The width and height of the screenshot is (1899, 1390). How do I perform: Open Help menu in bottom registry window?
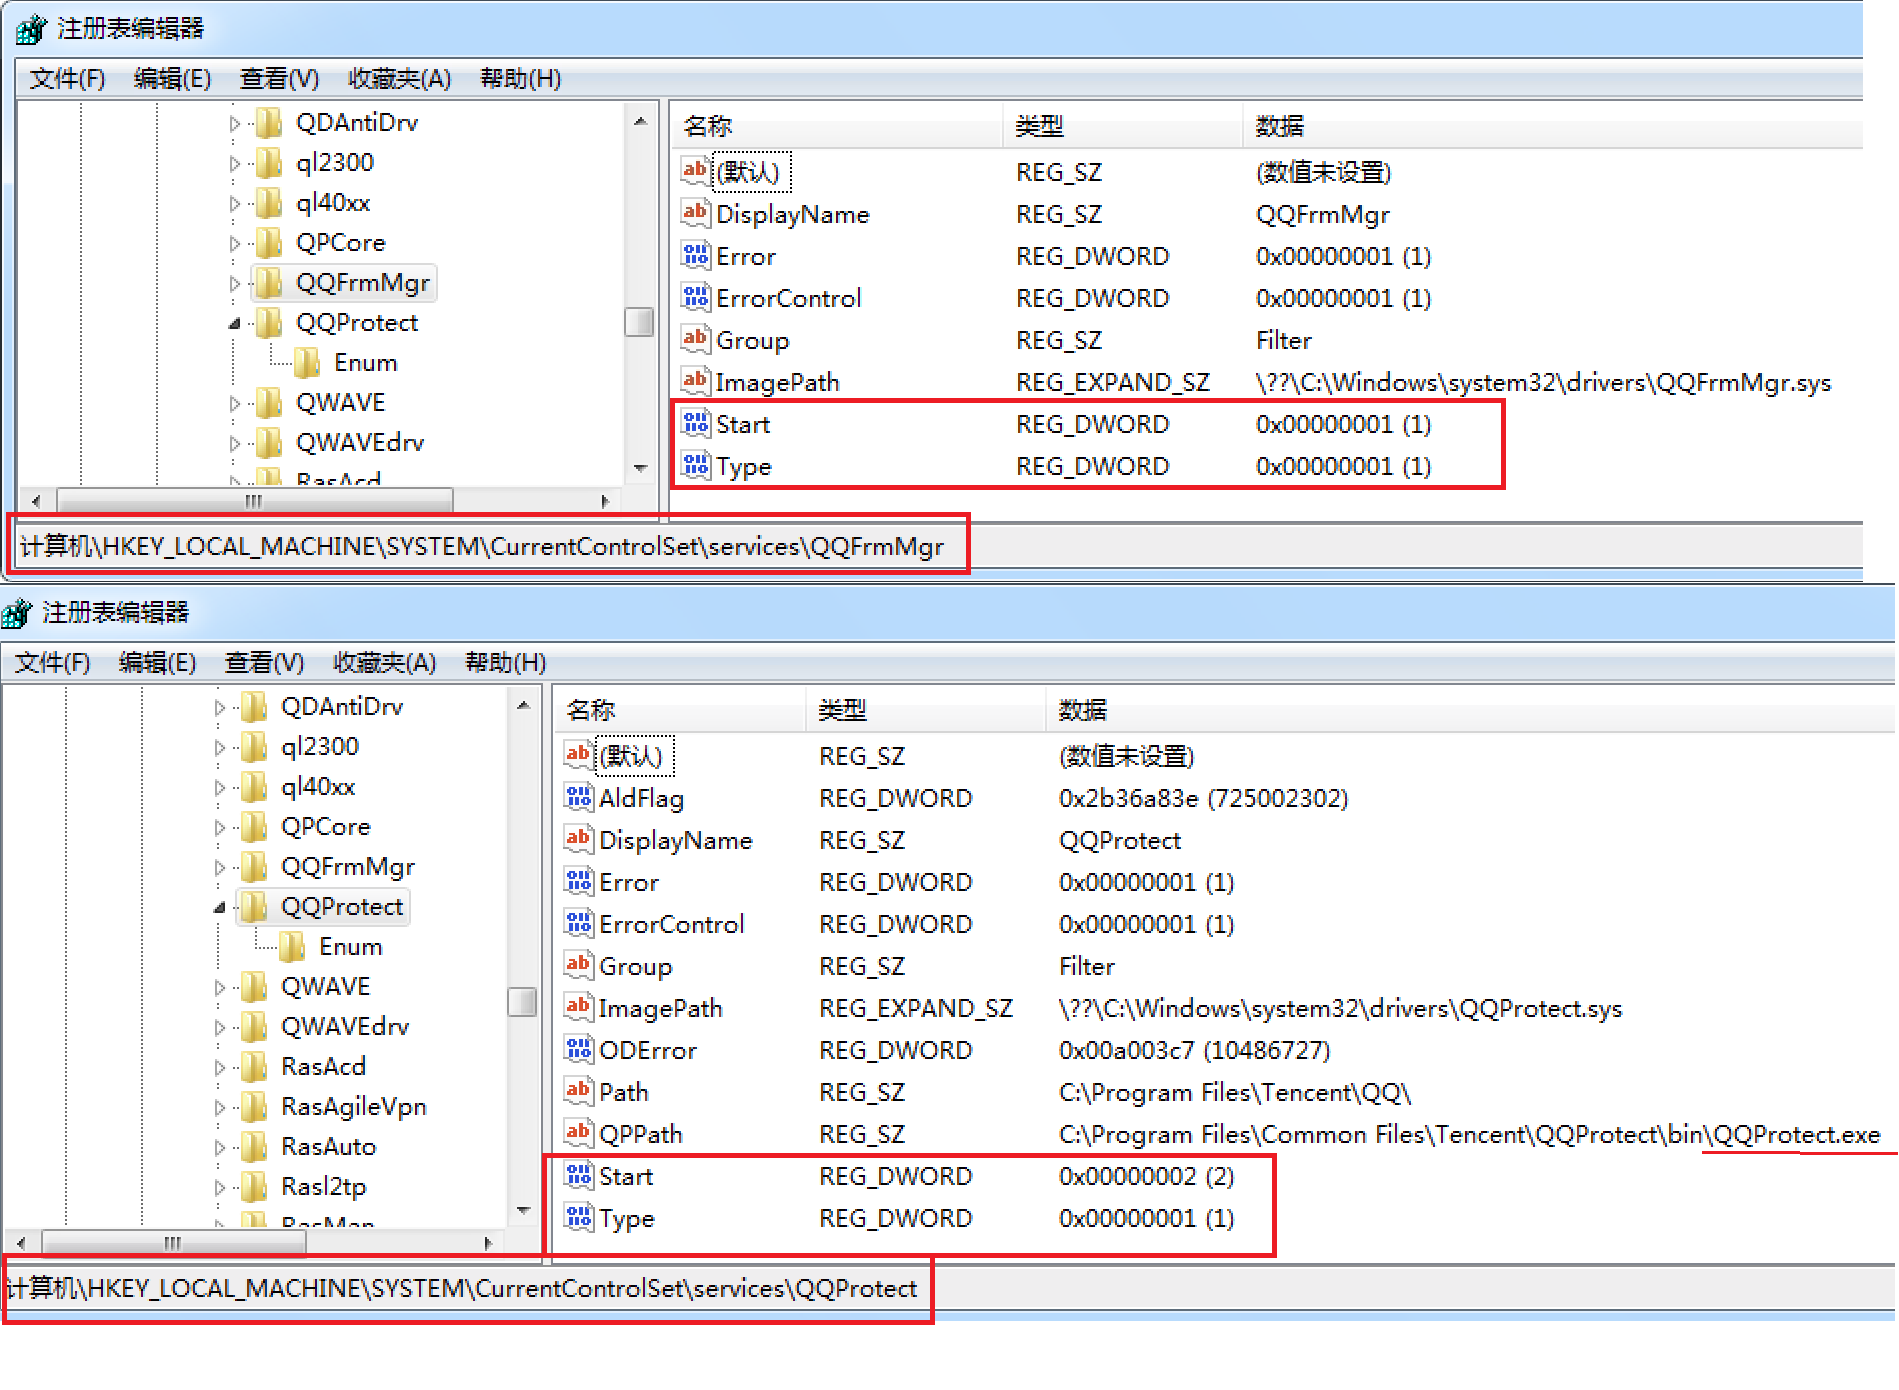tap(505, 662)
